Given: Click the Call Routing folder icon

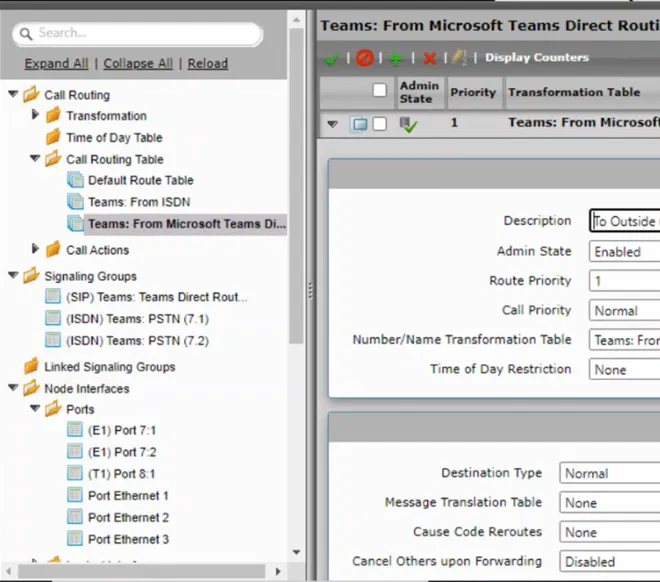Looking at the screenshot, I should [x=30, y=95].
